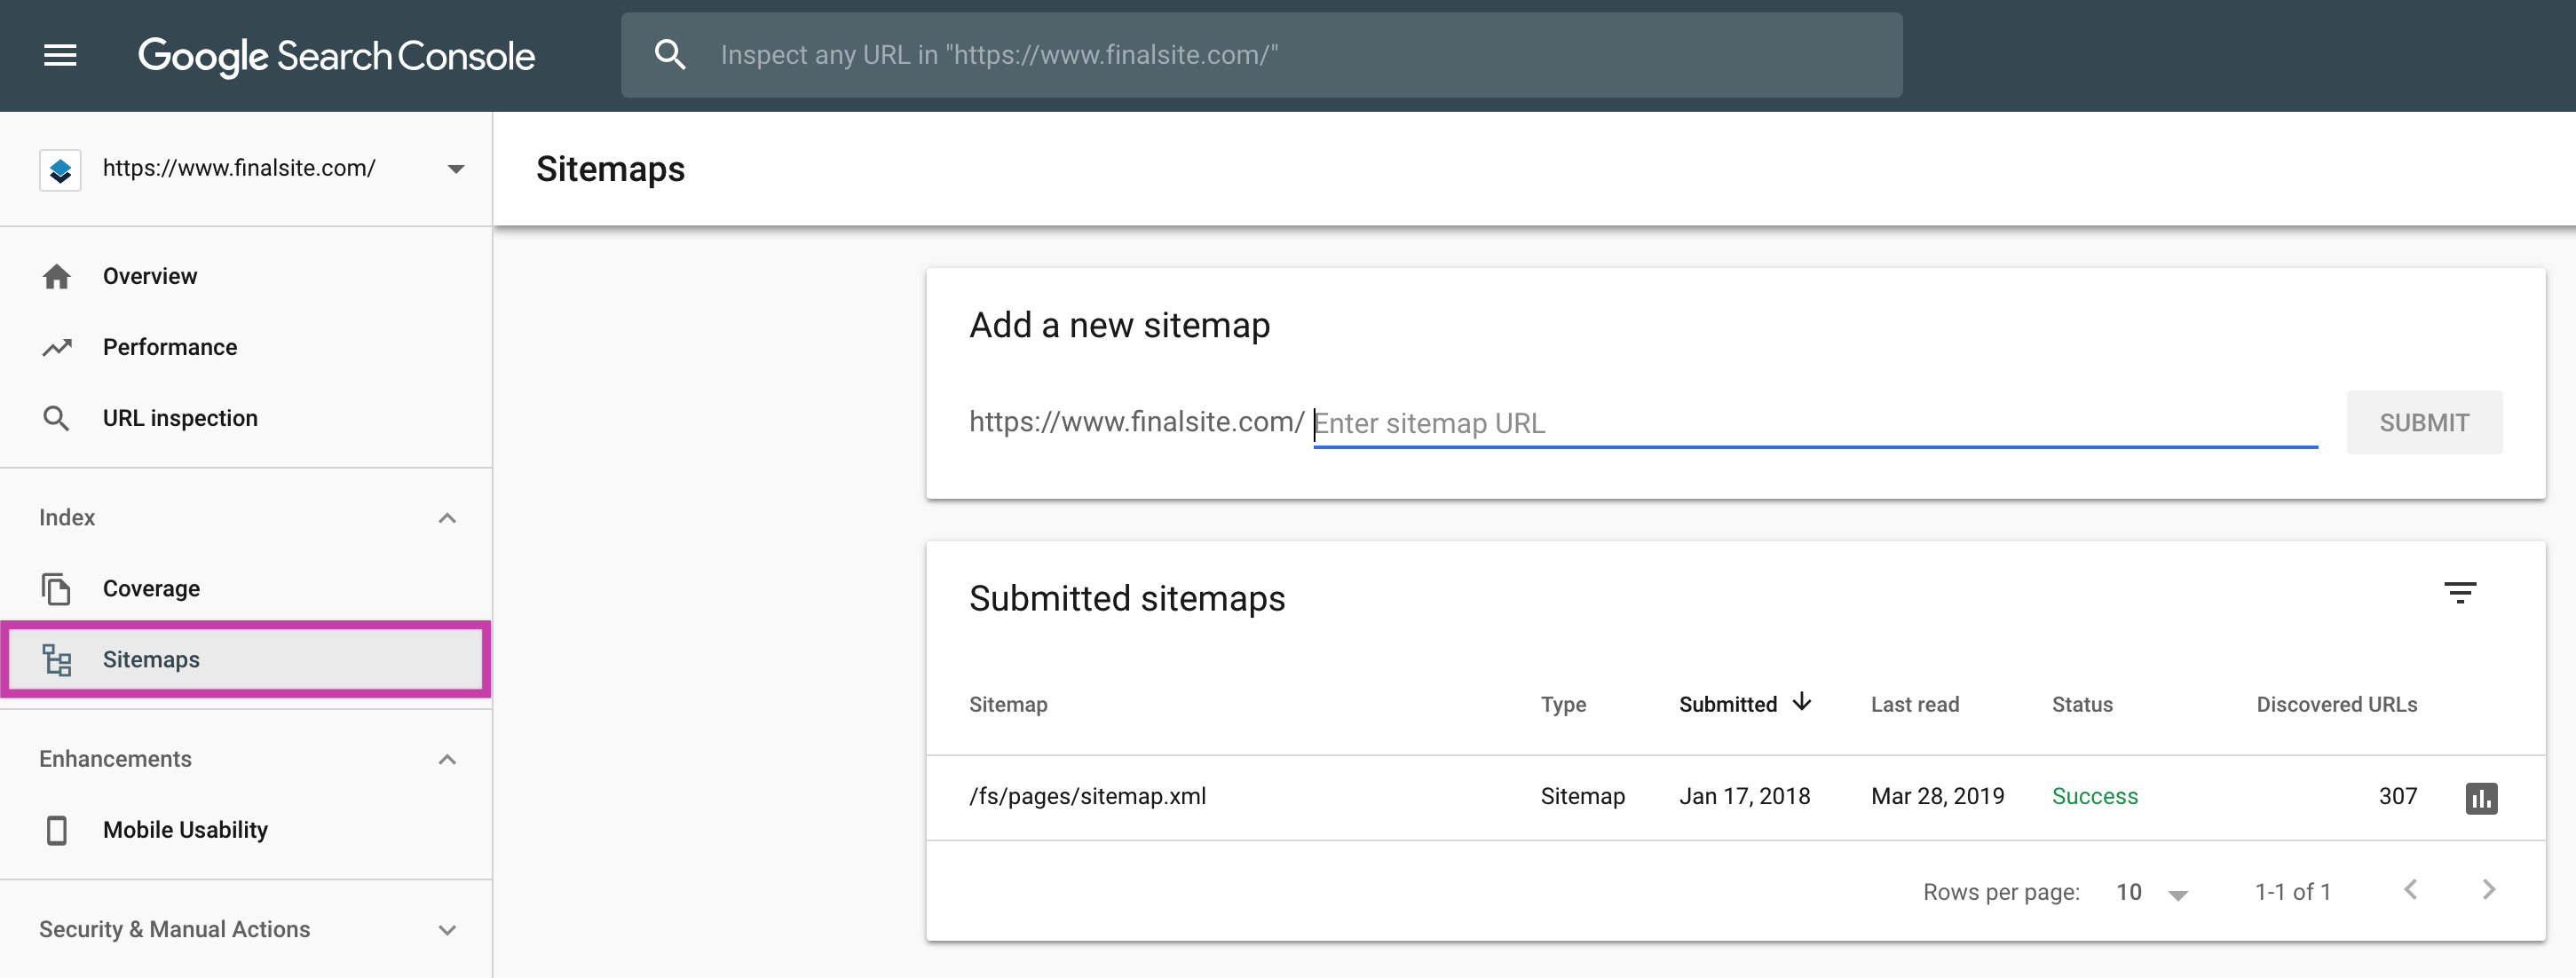Click the https://www.finalsite.com/ property name

pyautogui.click(x=239, y=168)
